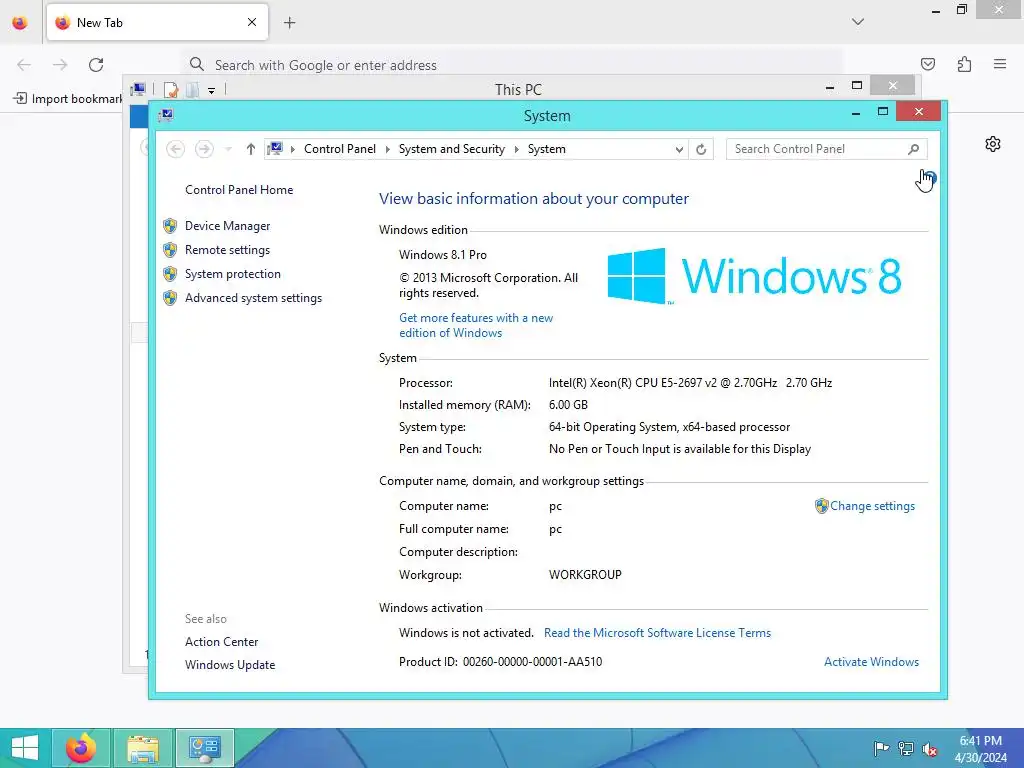Image resolution: width=1024 pixels, height=768 pixels.
Task: Click Change settings for computer name
Action: (x=872, y=506)
